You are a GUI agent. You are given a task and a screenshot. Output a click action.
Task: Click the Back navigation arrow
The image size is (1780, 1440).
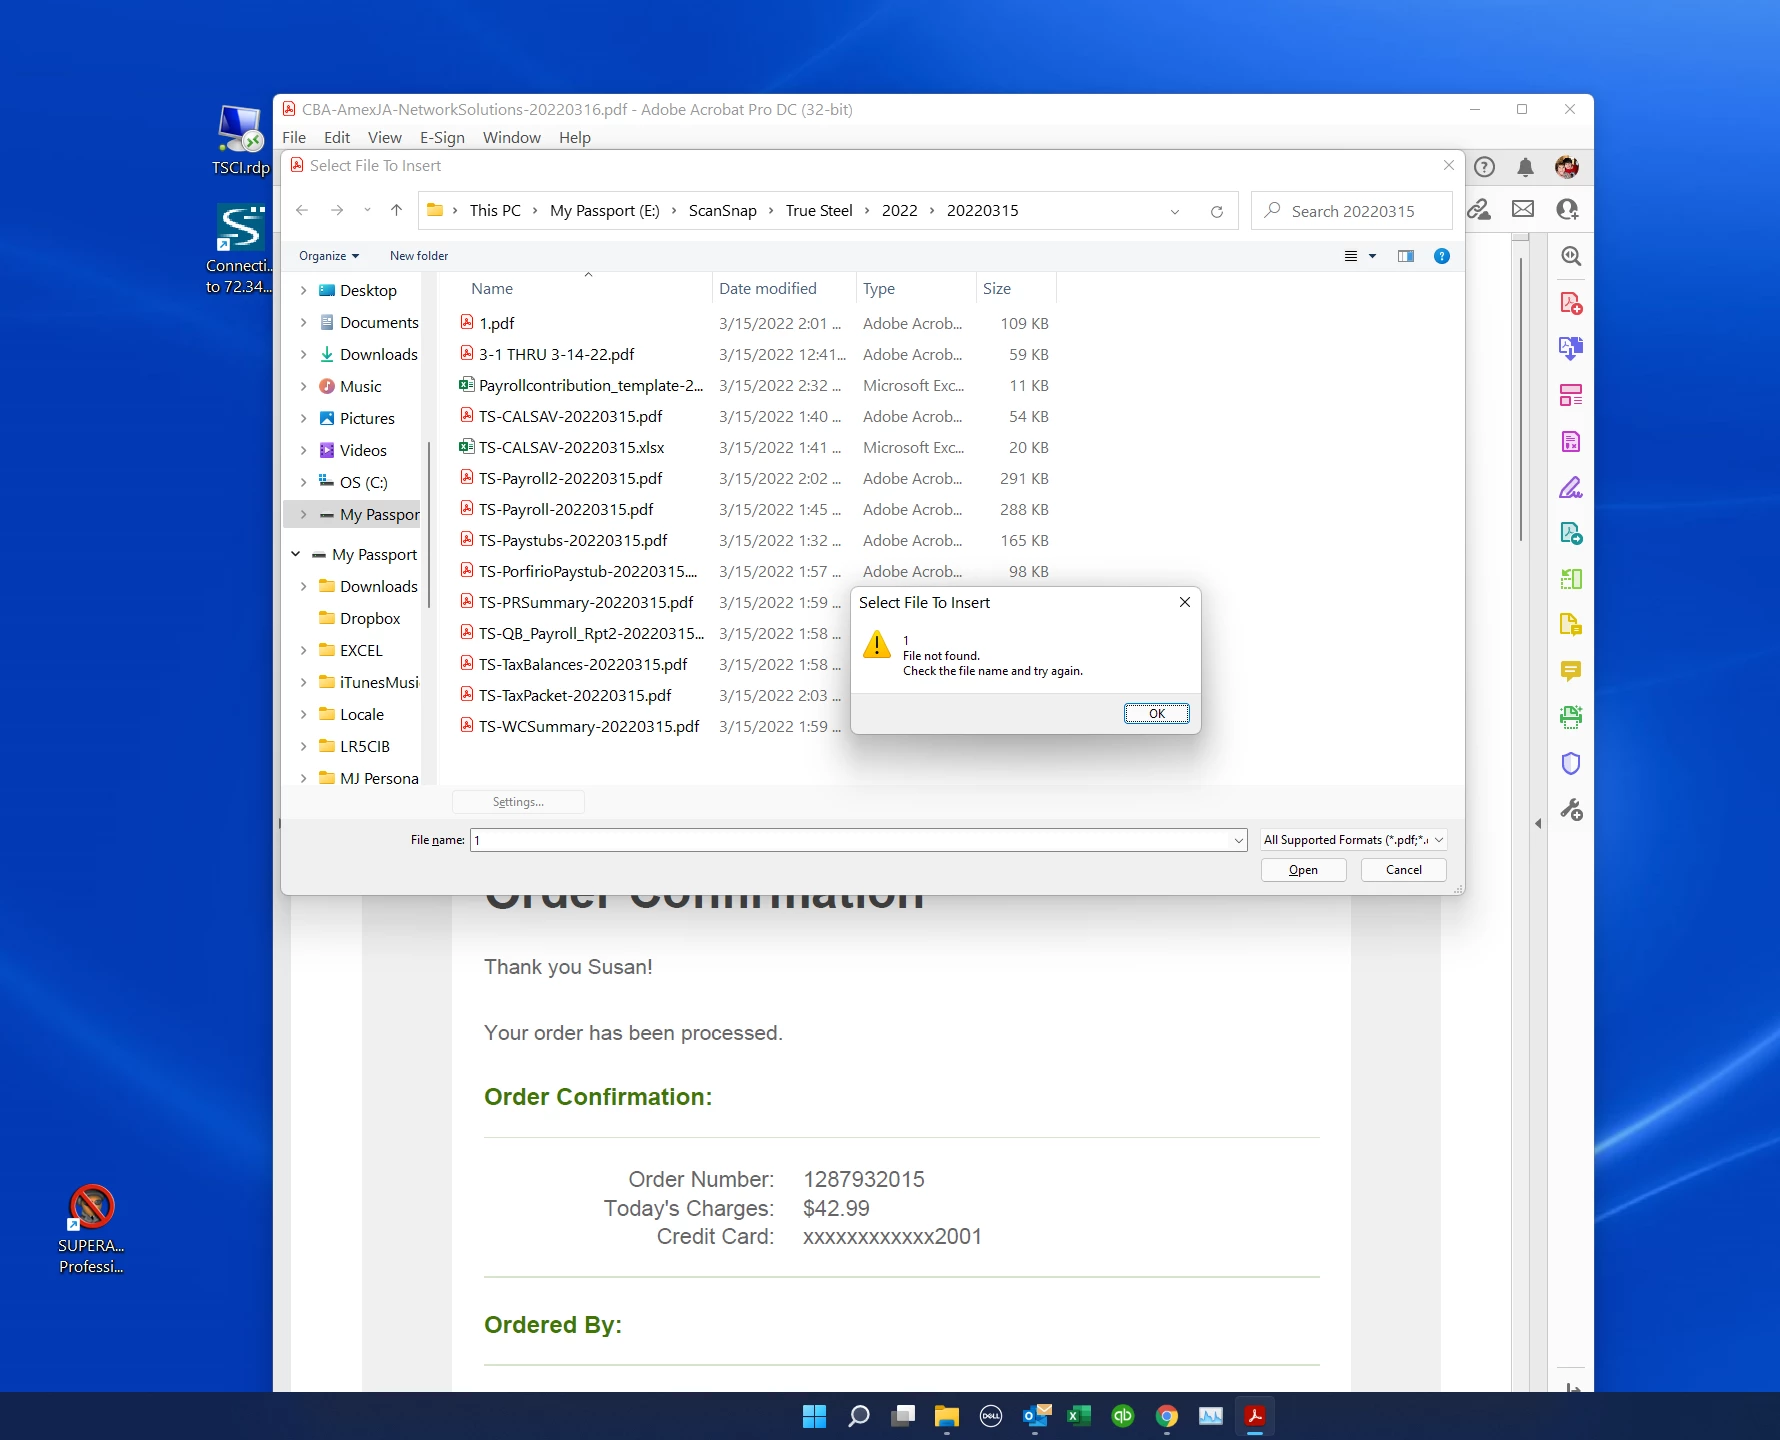[x=302, y=210]
